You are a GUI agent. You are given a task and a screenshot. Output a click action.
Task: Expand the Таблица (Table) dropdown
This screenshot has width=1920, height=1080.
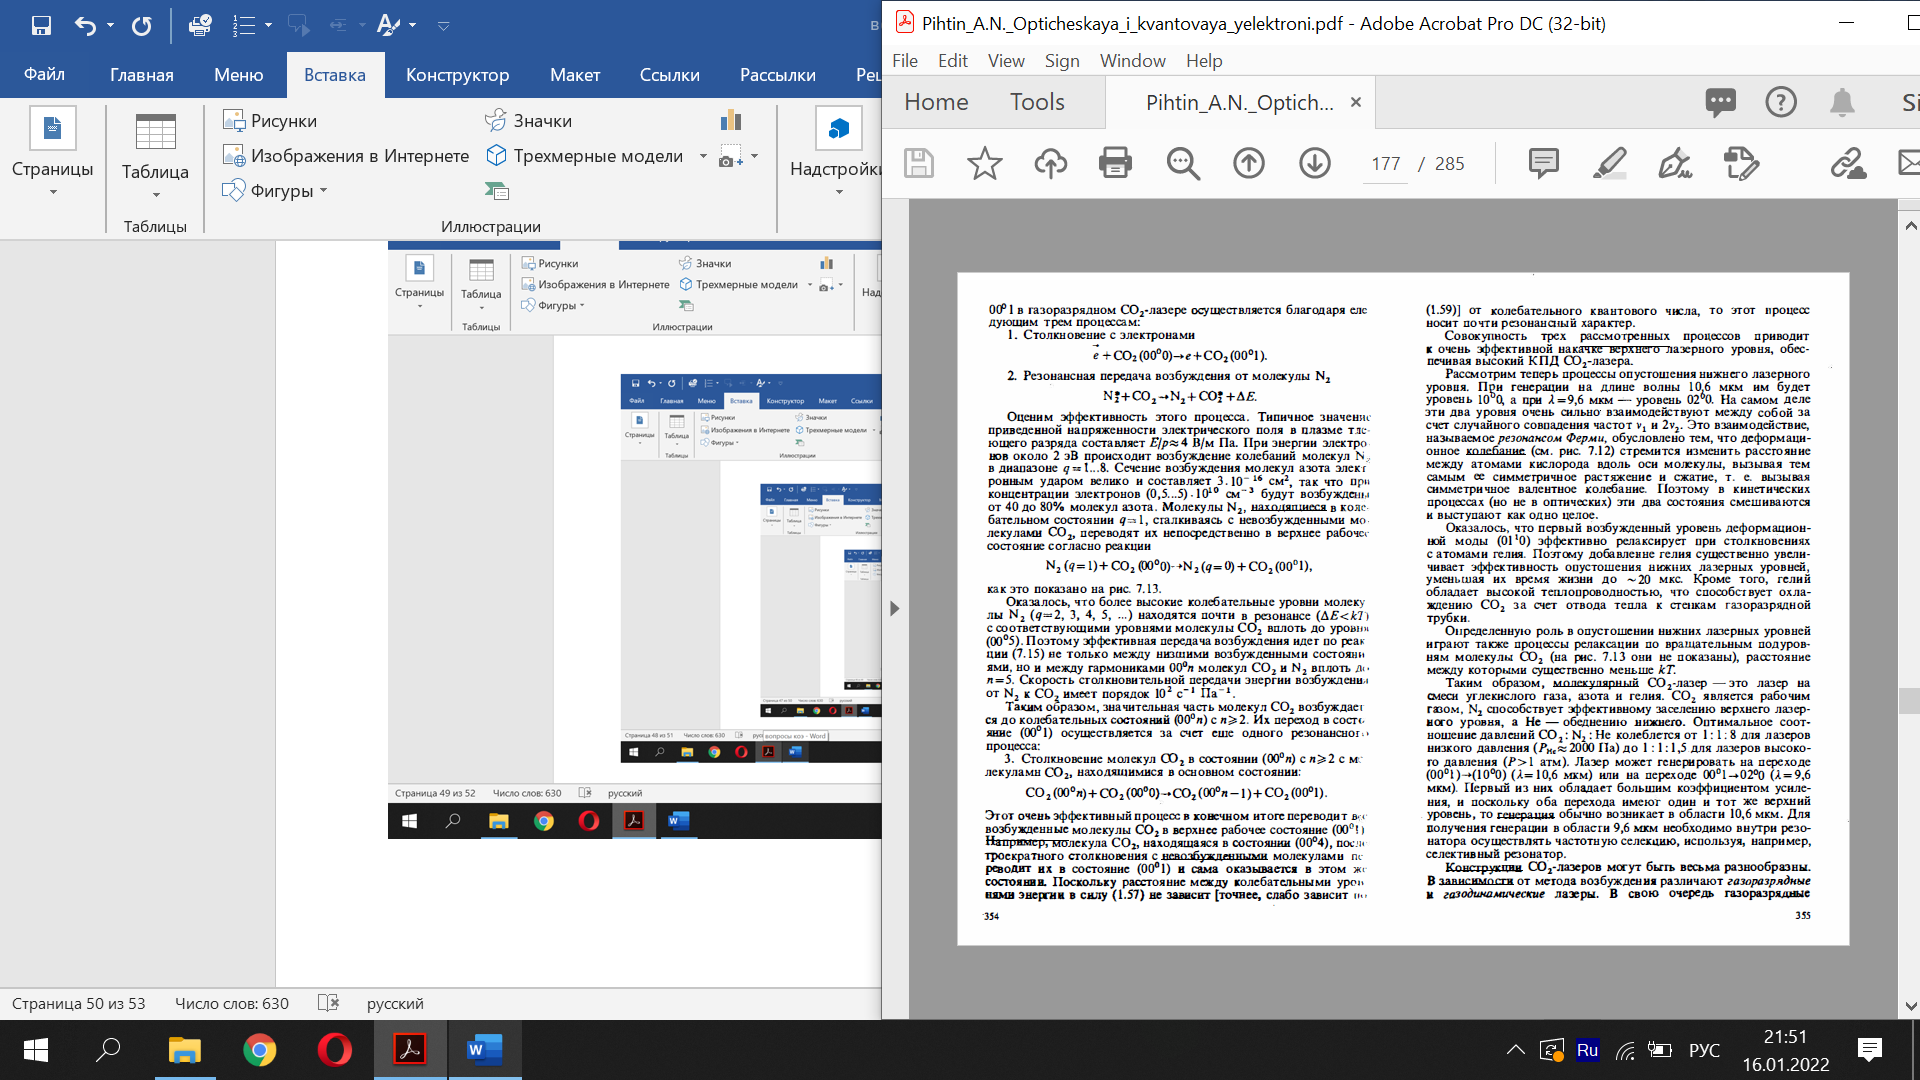tap(156, 195)
